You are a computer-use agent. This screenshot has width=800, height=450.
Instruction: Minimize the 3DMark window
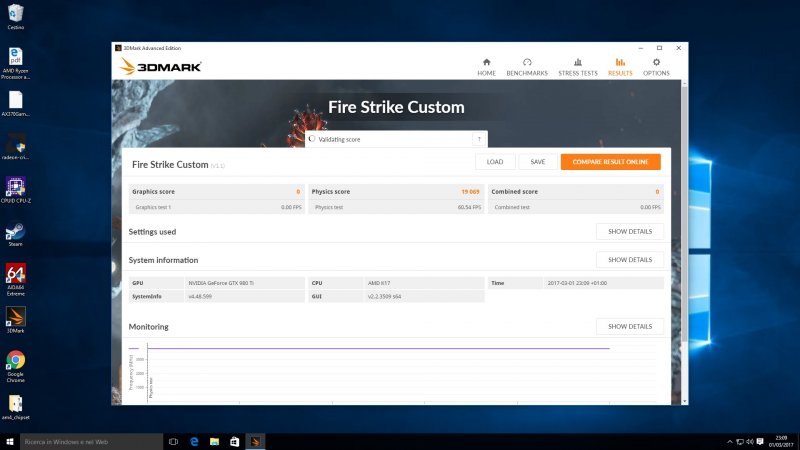640,48
